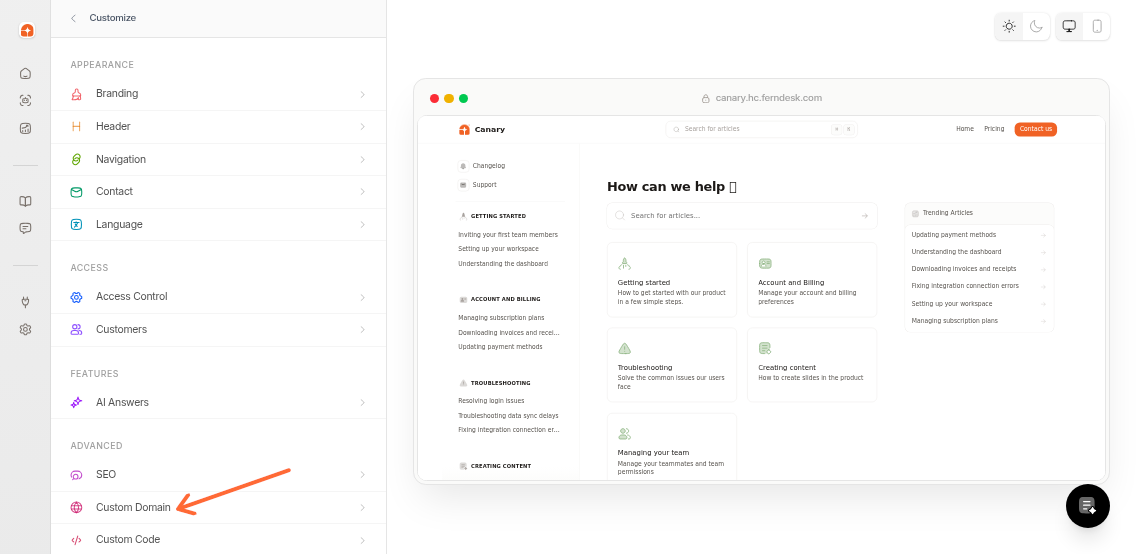This screenshot has height=554, width=1136.
Task: Click the home icon in left sidebar
Action: pyautogui.click(x=25, y=73)
